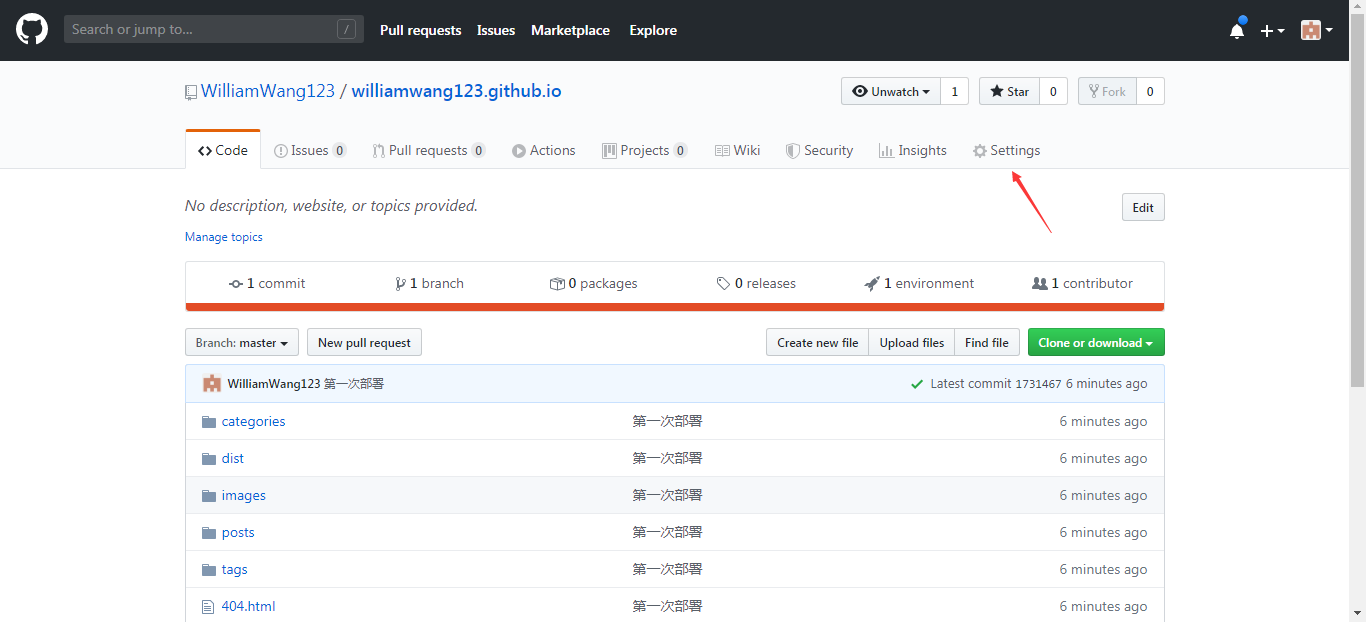This screenshot has height=622, width=1366.
Task: Open the plus create-new menu
Action: tap(1272, 31)
